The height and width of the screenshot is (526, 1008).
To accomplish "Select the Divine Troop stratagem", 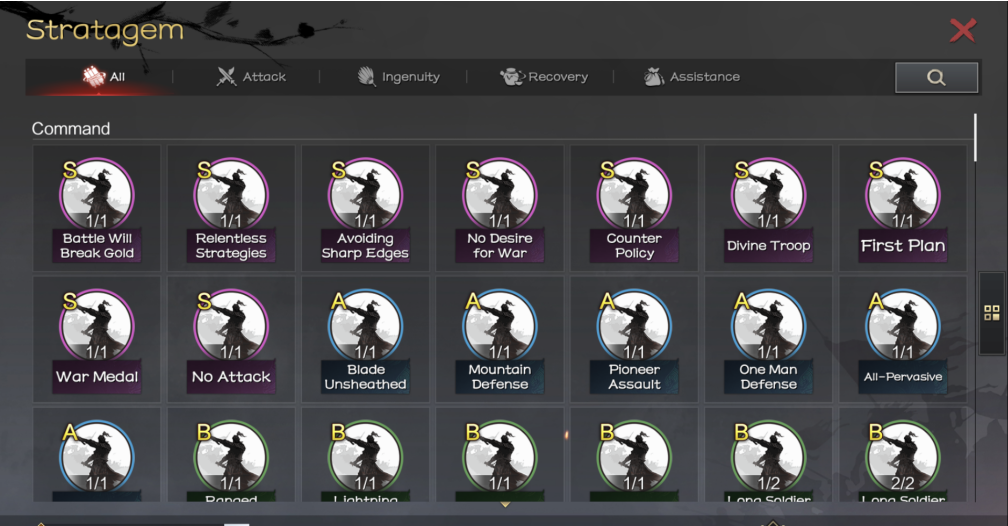I will point(768,208).
